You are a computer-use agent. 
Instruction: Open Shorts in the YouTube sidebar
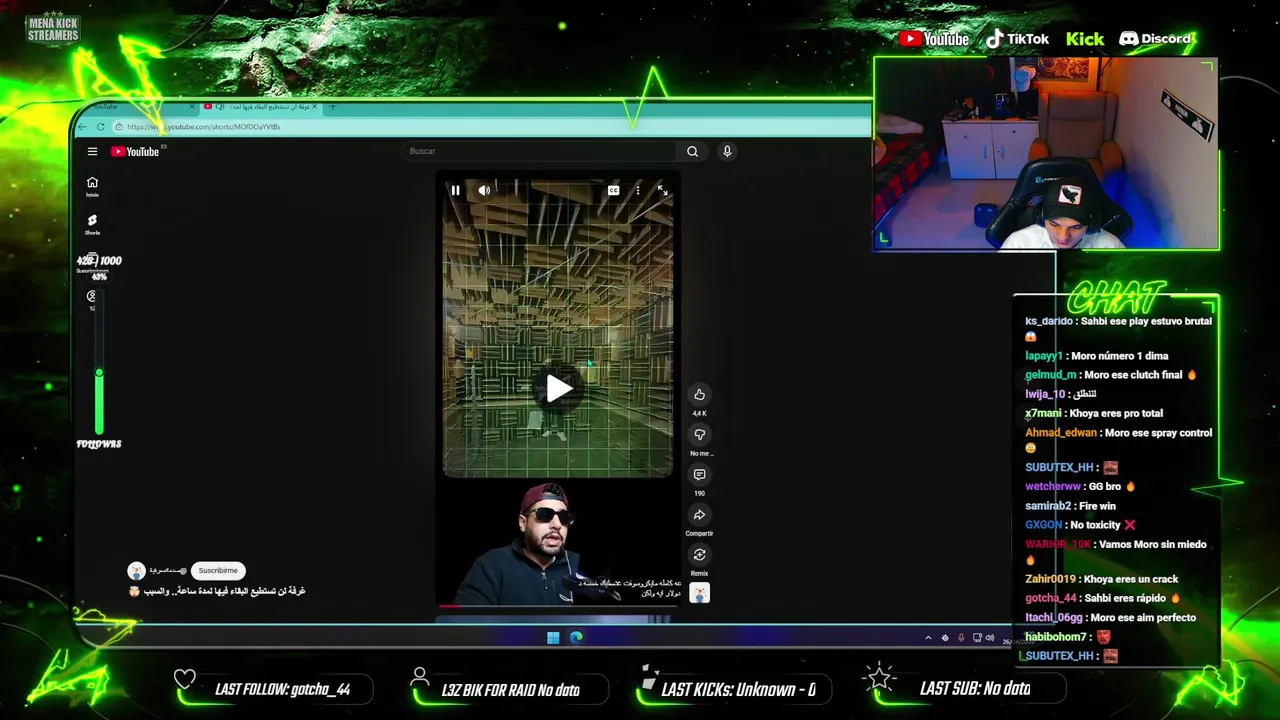click(92, 224)
